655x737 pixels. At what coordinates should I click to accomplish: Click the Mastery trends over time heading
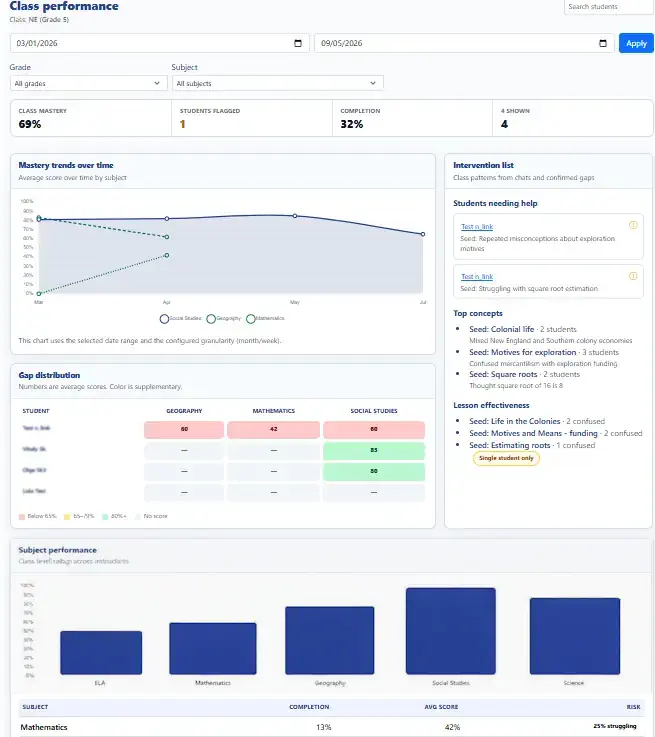[66, 165]
